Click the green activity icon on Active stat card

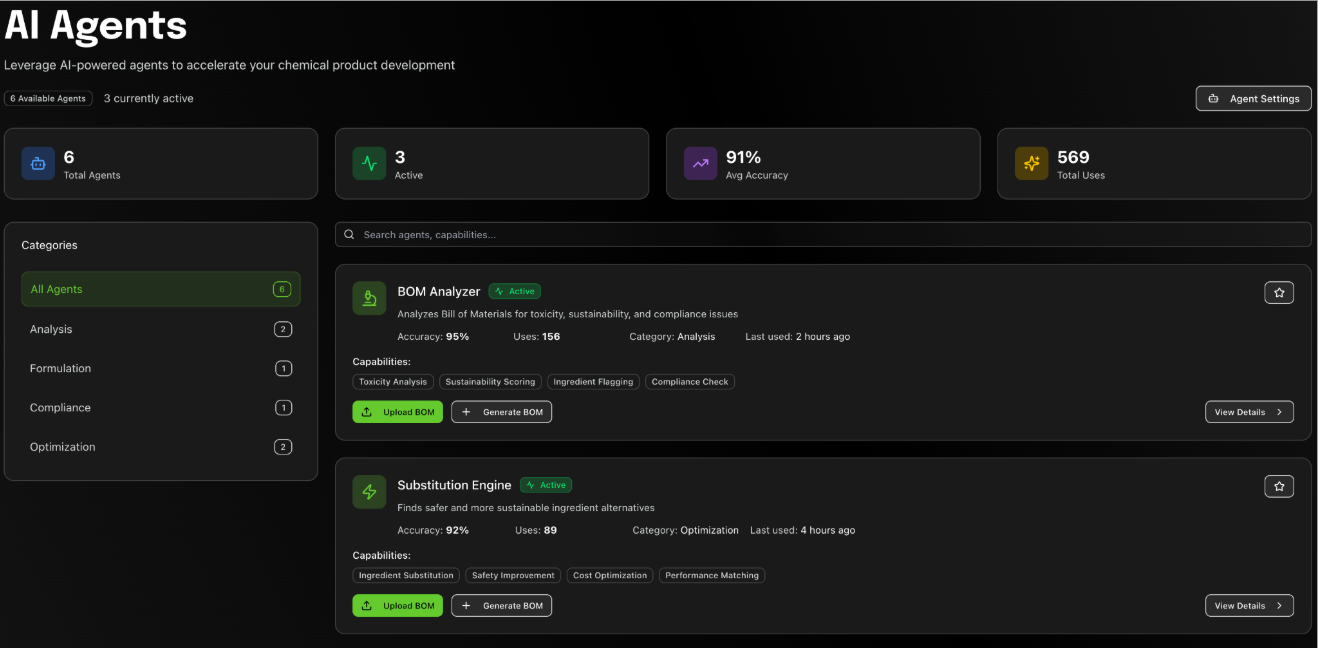click(369, 163)
